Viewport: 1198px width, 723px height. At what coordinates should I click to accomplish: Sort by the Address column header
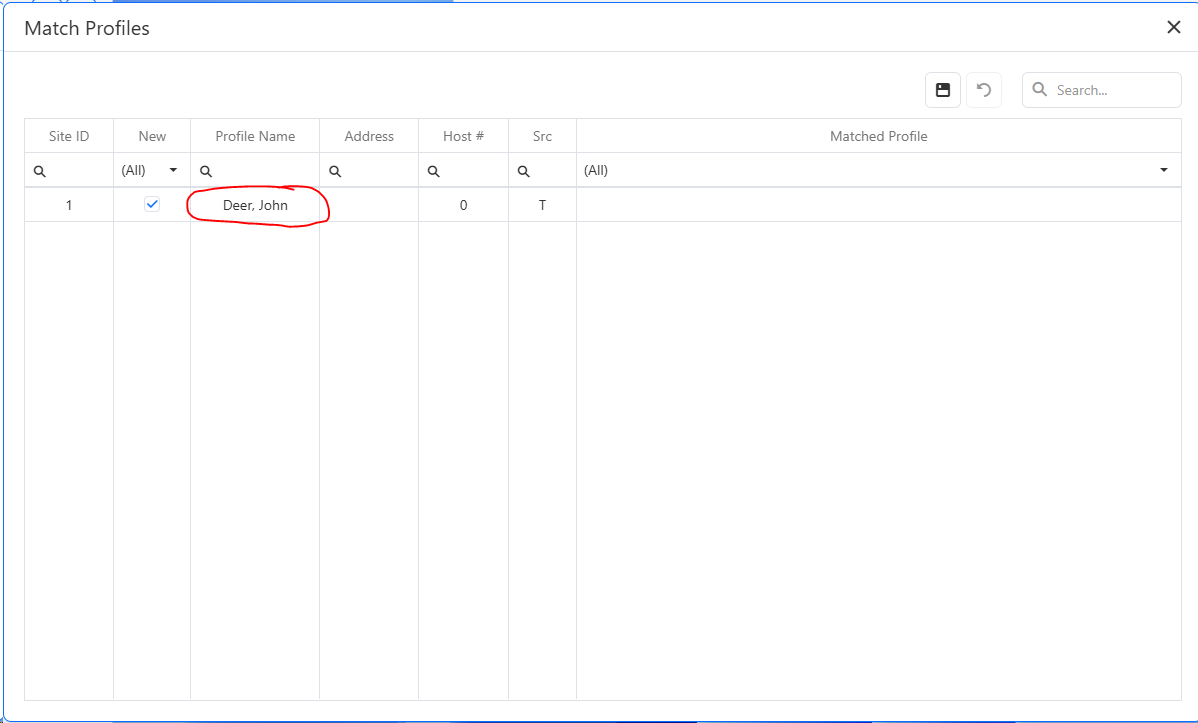coord(369,136)
